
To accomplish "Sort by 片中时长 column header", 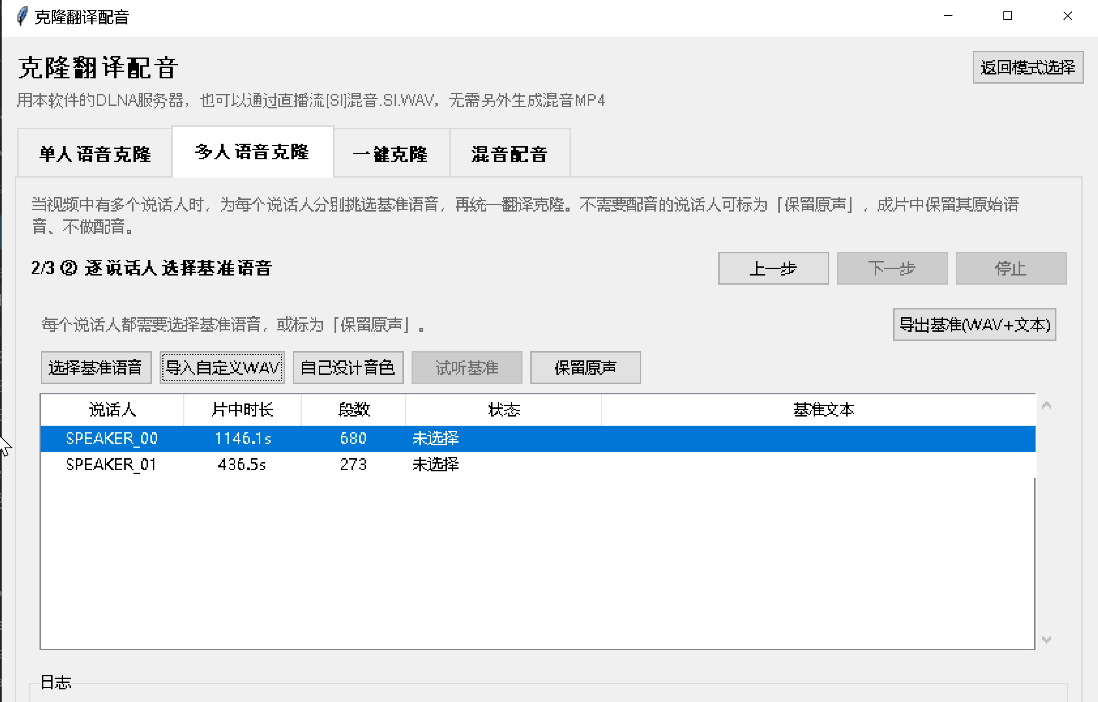I will click(242, 410).
